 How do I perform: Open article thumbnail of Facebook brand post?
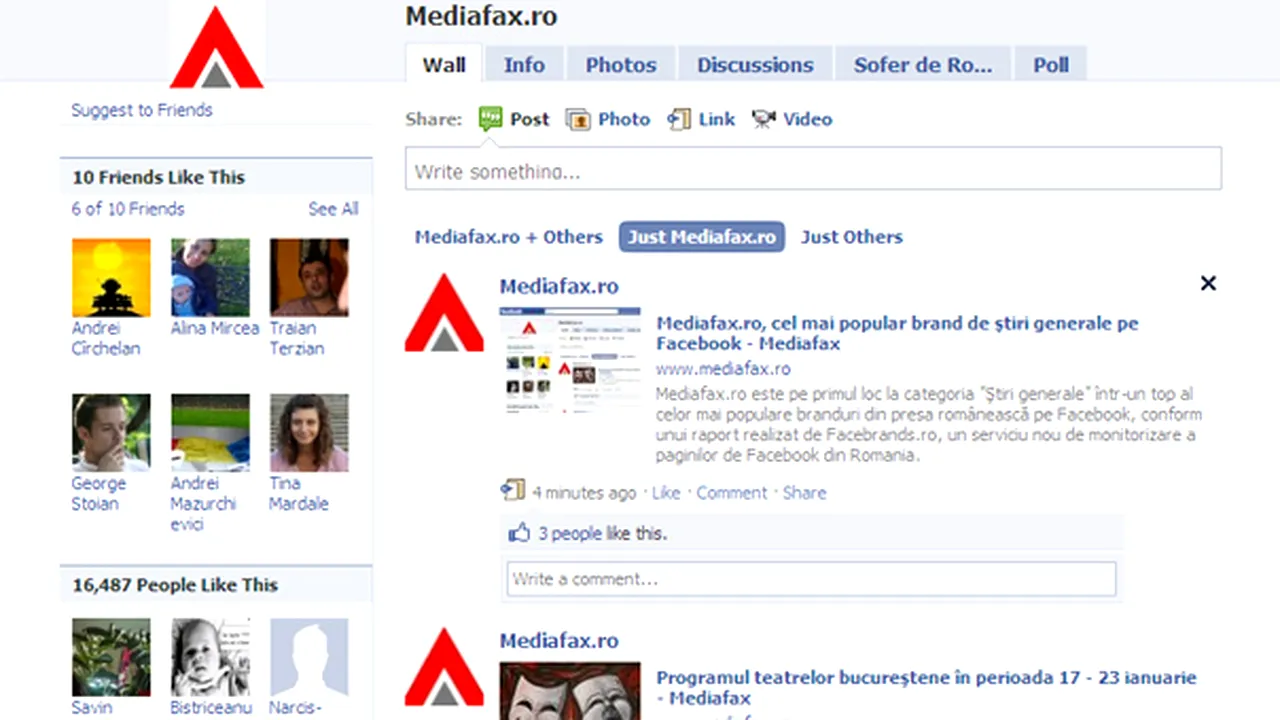(570, 360)
